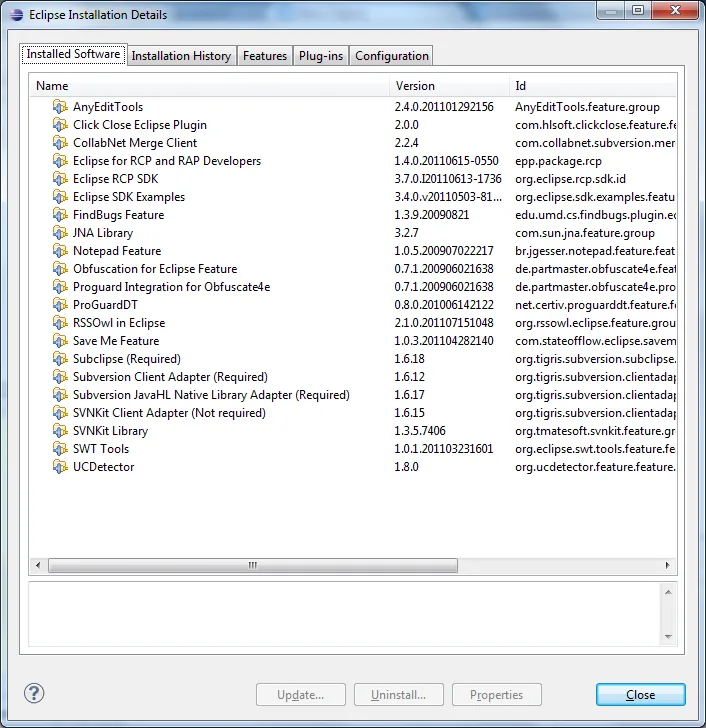
Task: Click the down arrow in the description pane scrollbar
Action: [668, 637]
